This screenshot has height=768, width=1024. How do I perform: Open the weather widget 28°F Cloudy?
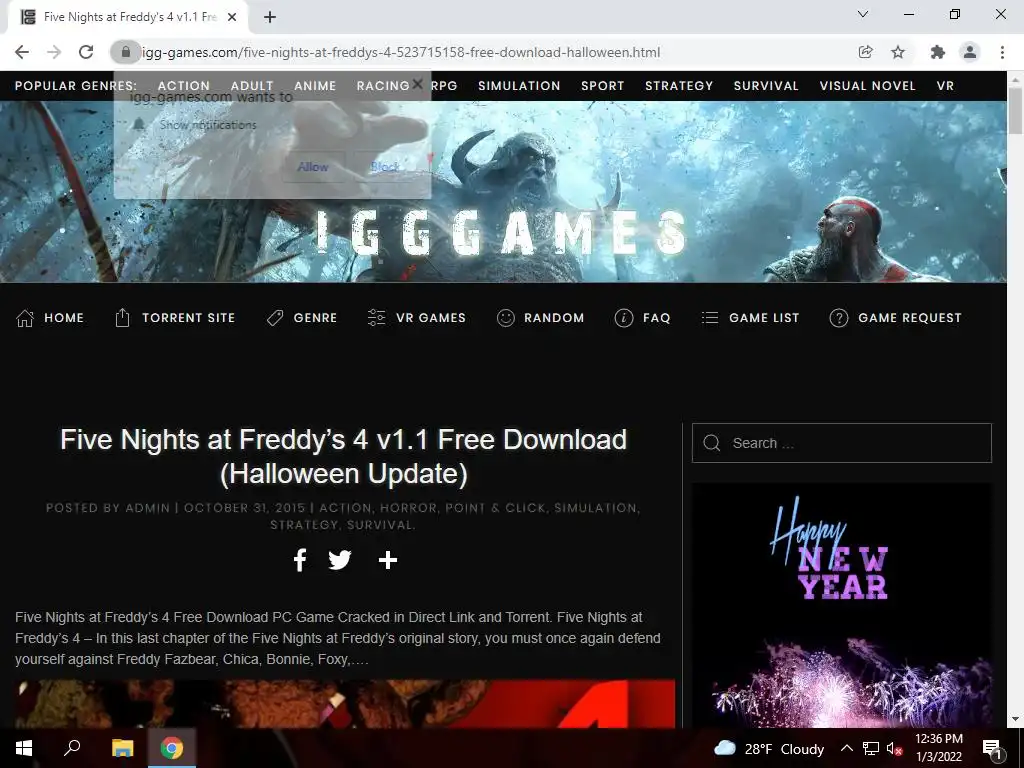(x=769, y=748)
